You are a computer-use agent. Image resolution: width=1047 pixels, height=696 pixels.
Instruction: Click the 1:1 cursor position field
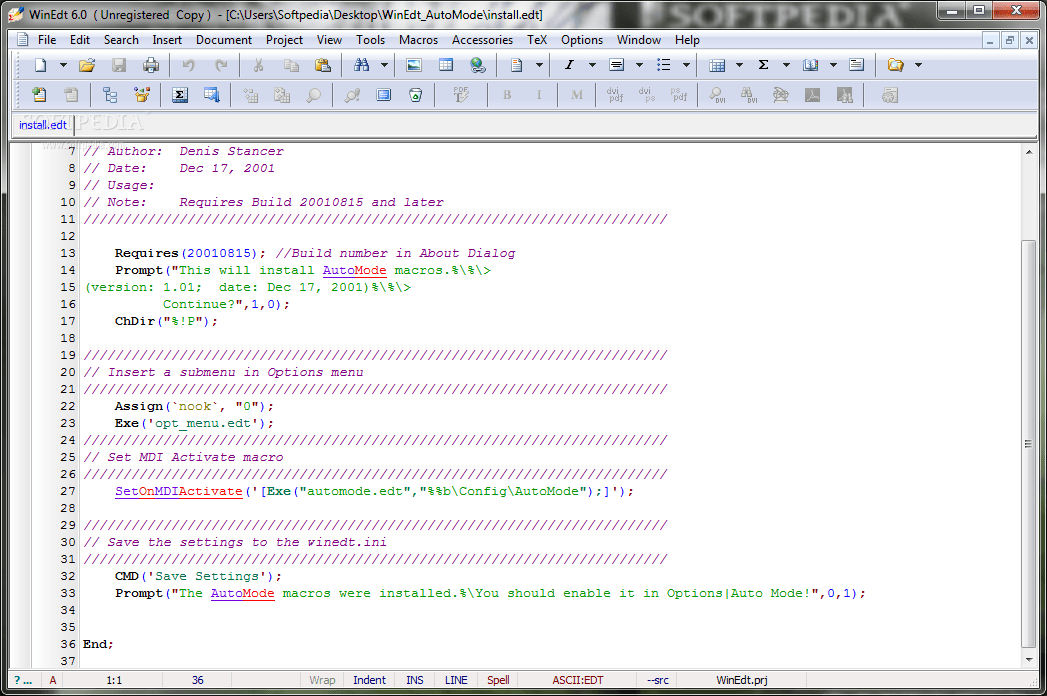(114, 680)
